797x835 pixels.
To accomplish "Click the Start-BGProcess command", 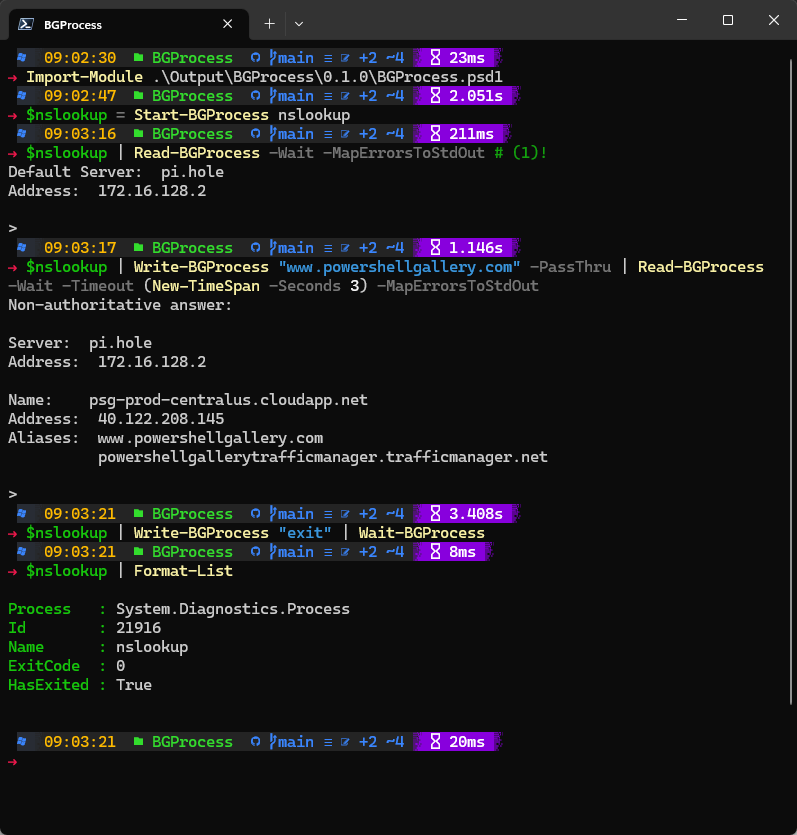I will [201, 115].
